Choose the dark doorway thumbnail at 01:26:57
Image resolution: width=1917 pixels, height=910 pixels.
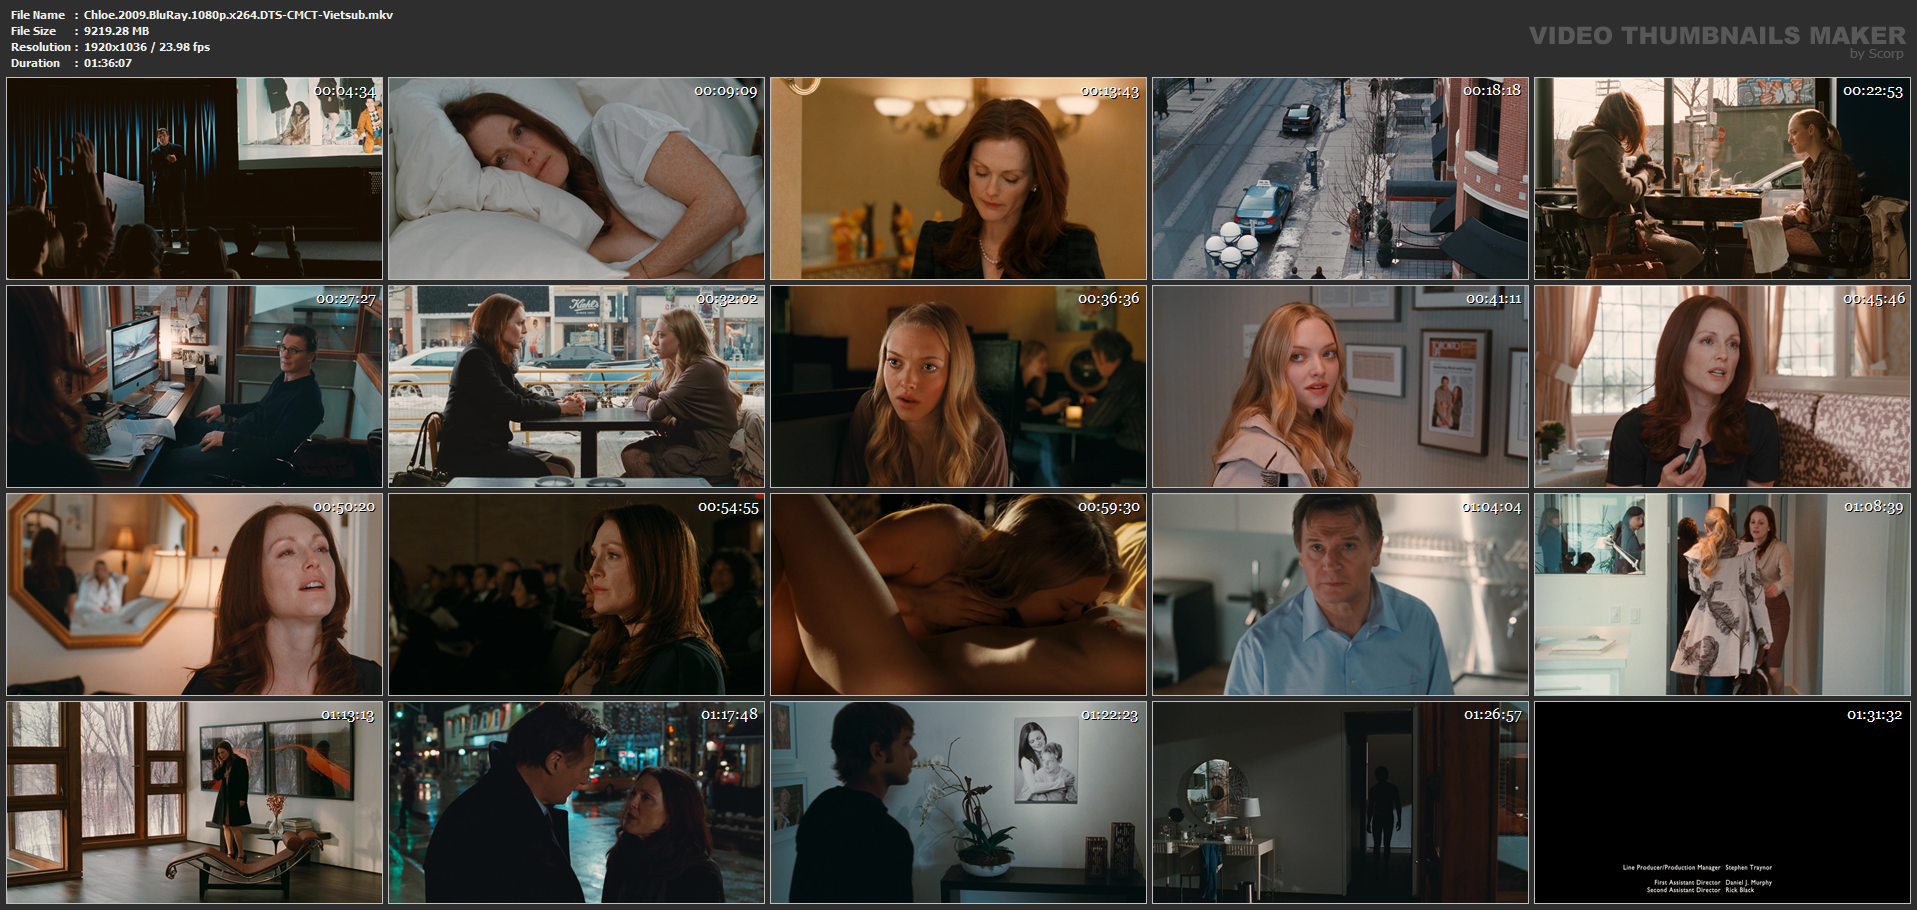tap(1340, 803)
